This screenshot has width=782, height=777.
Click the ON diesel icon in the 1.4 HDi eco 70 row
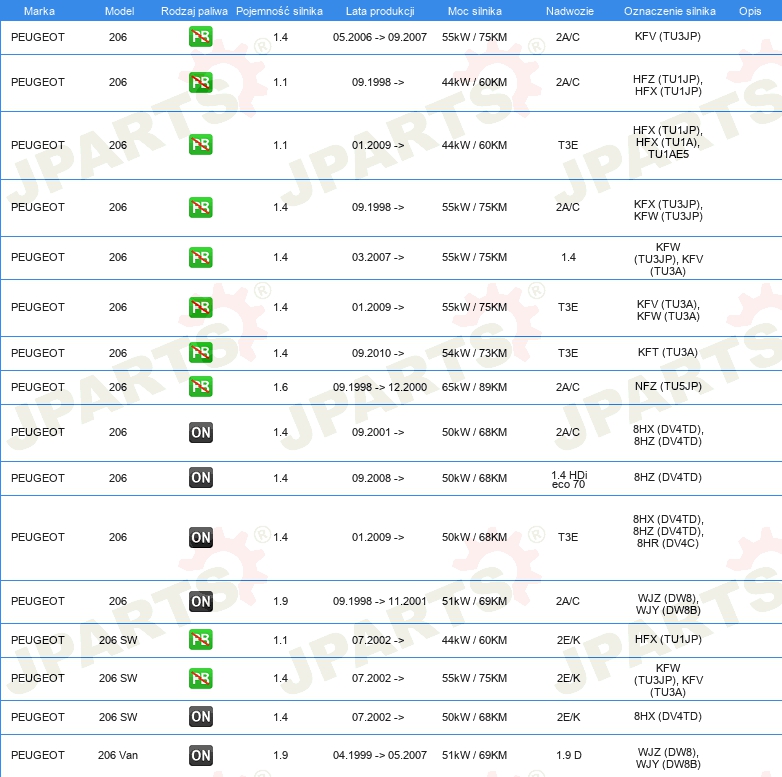(x=200, y=477)
